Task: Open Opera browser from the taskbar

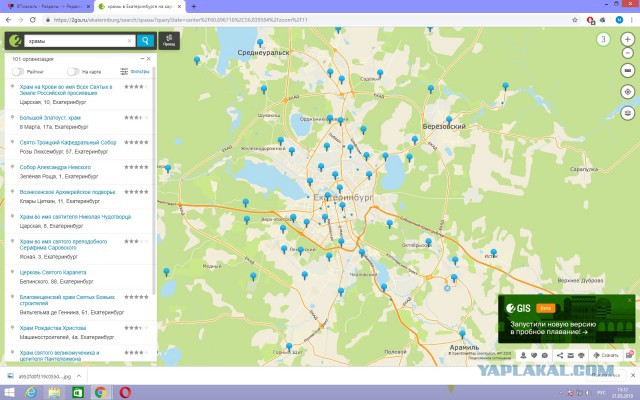Action: click(125, 393)
